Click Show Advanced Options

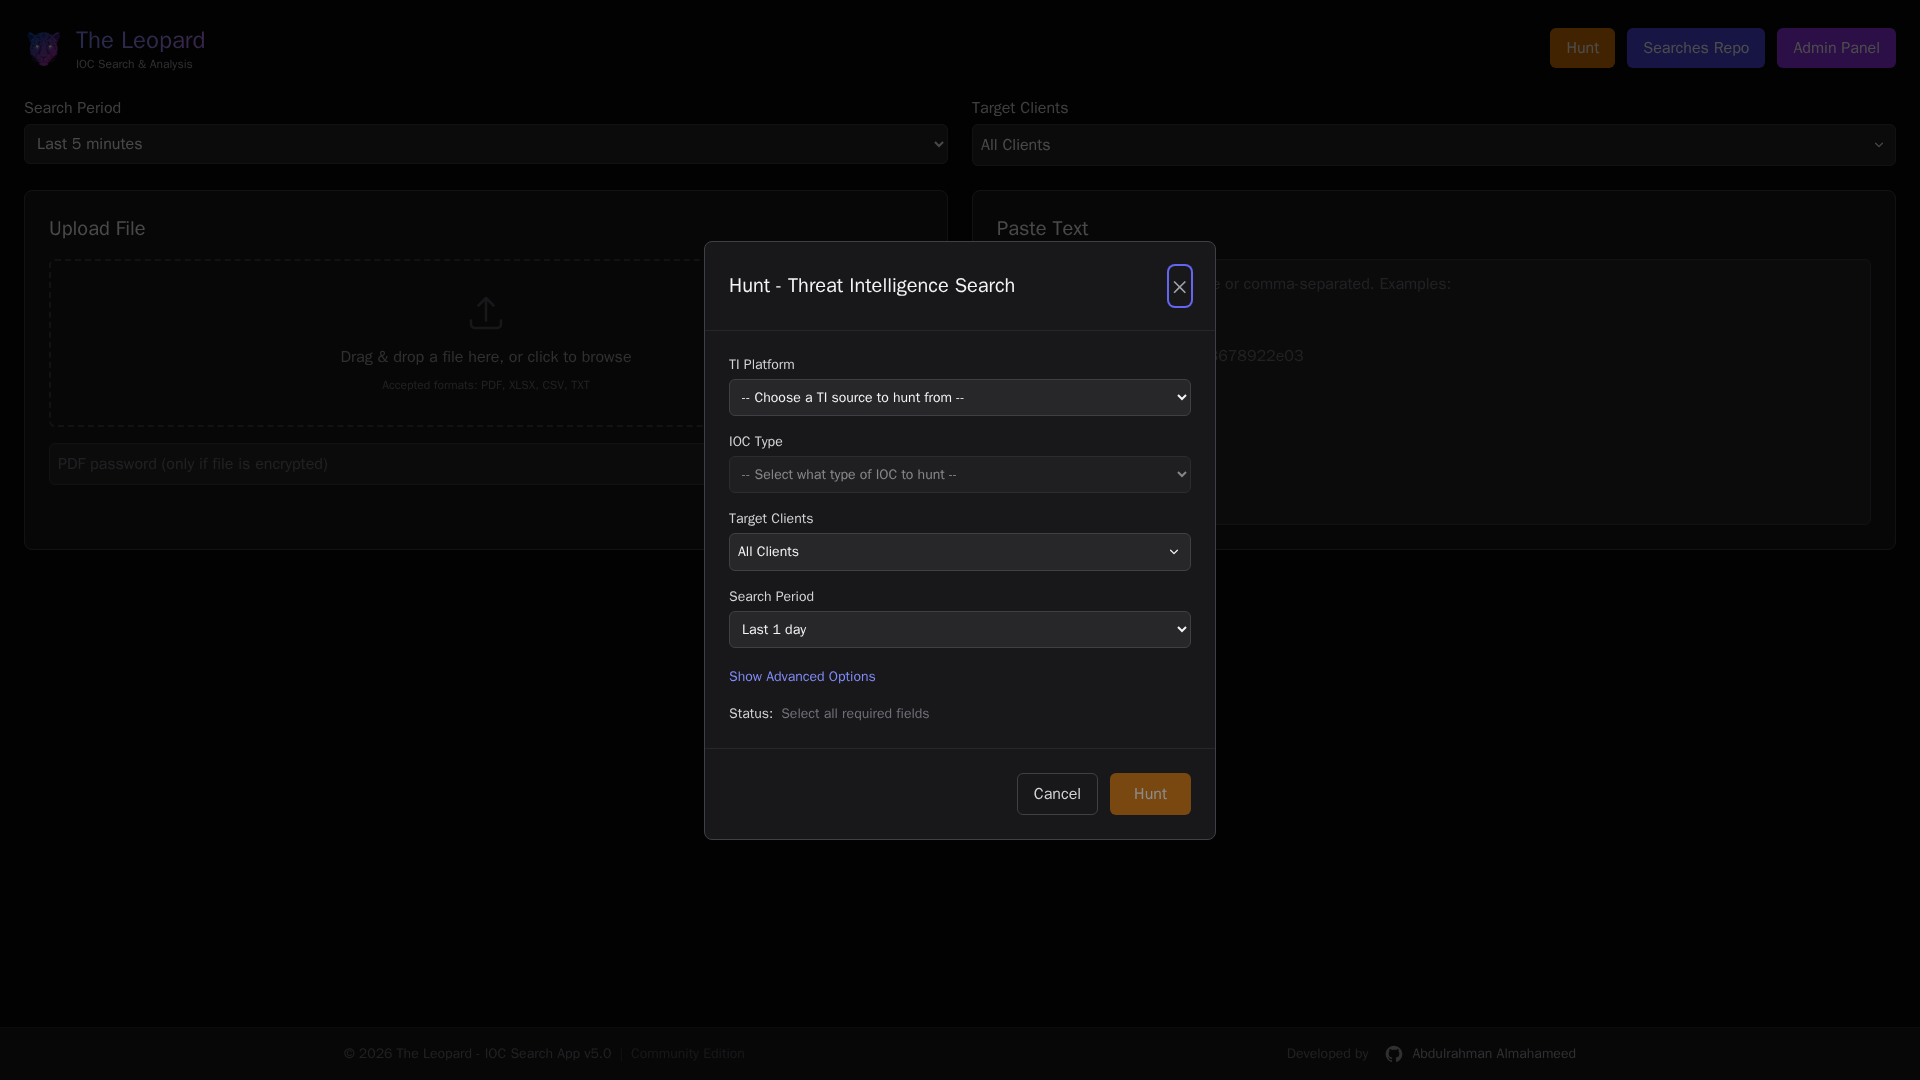(802, 676)
